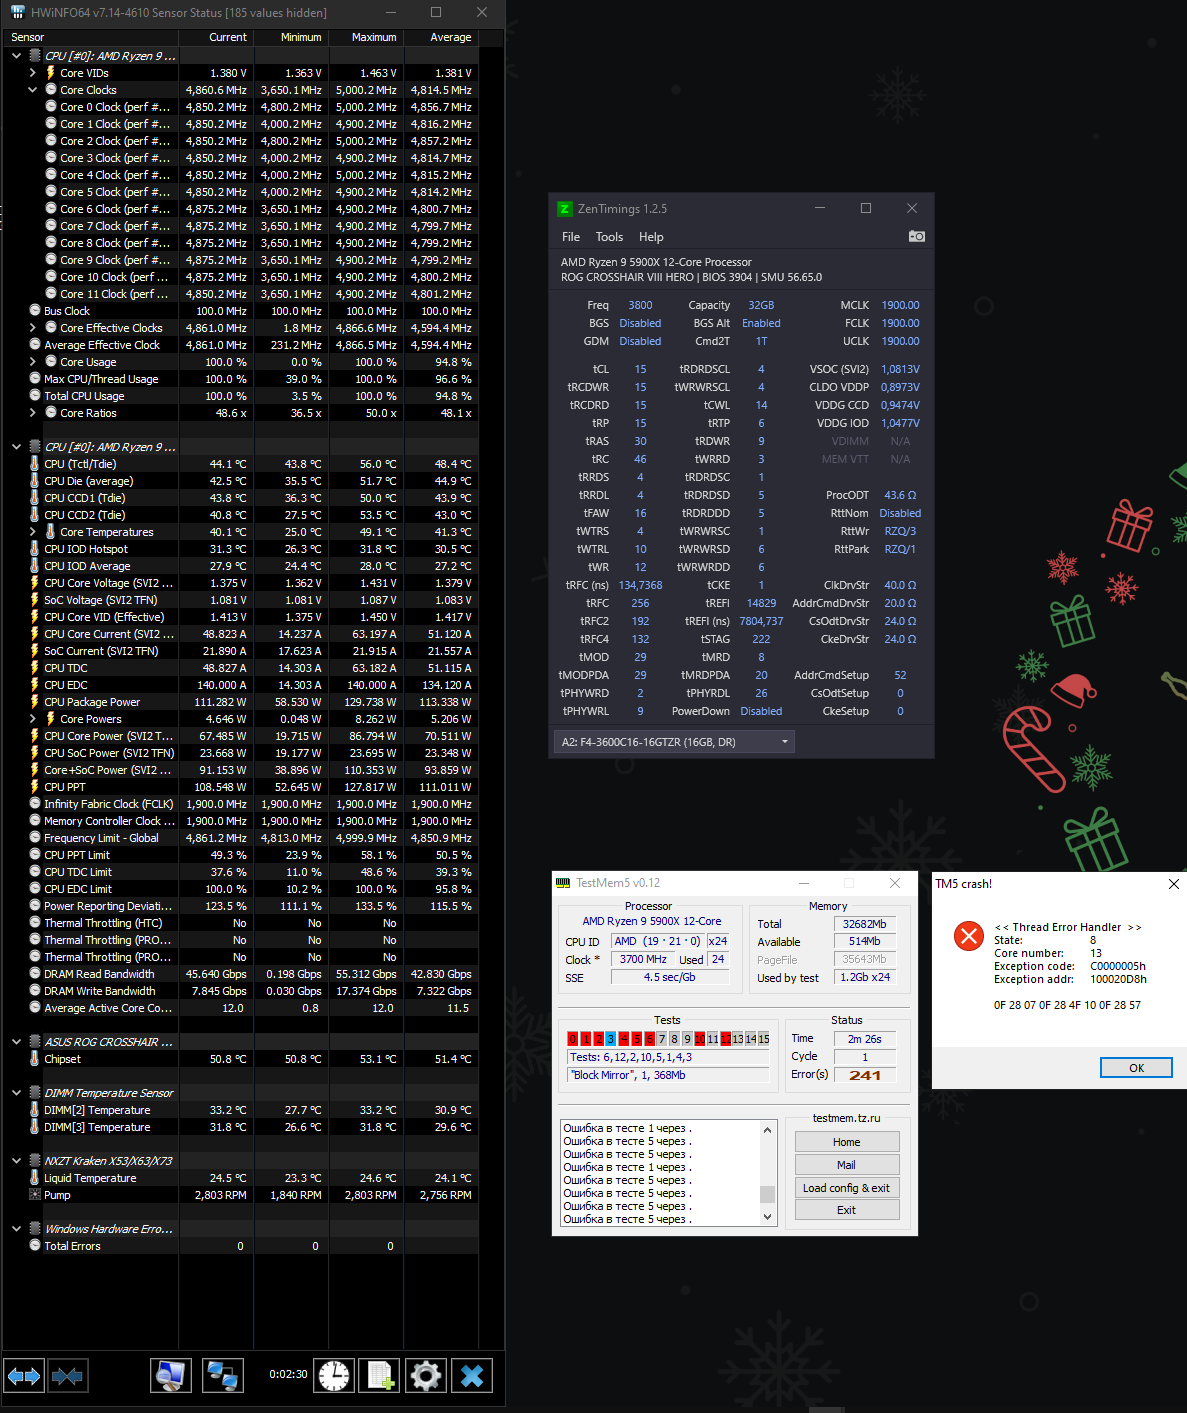Viewport: 1187px width, 1413px height.
Task: Click the Exit button in TestMem5
Action: click(847, 1210)
